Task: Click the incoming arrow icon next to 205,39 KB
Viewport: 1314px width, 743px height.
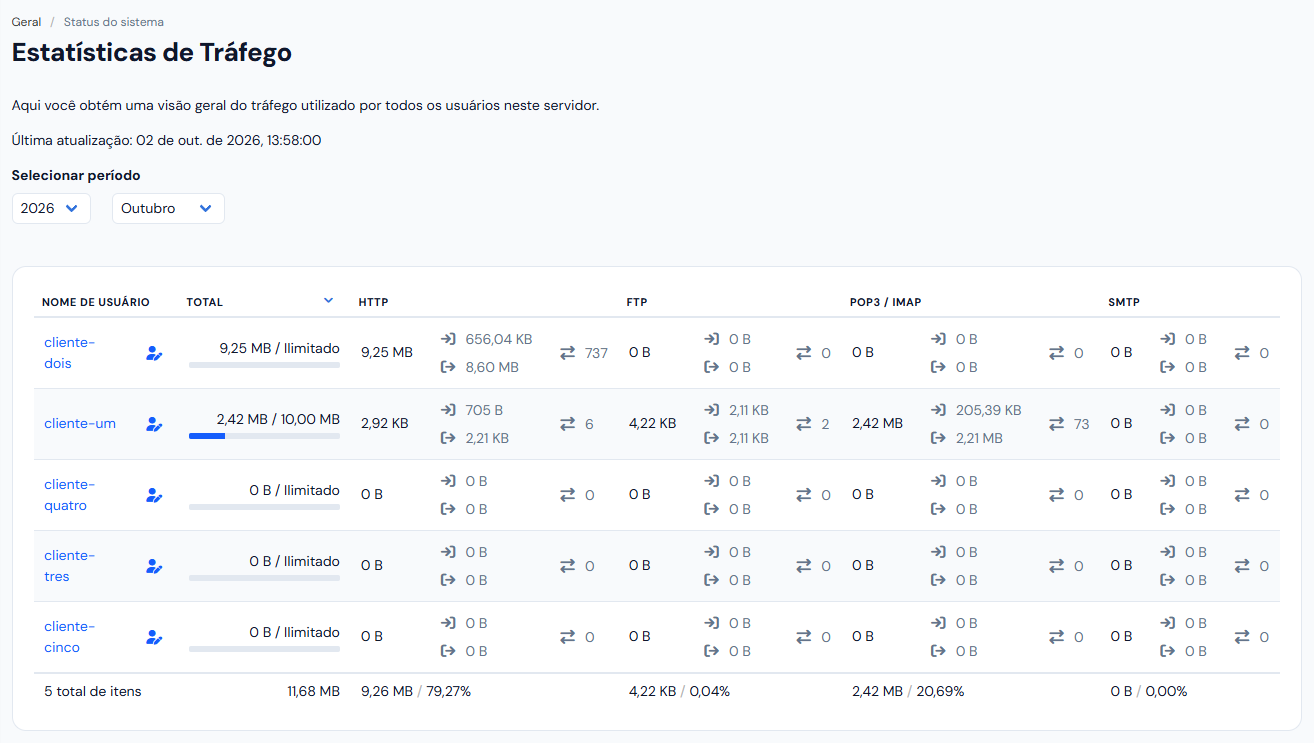Action: pyautogui.click(x=938, y=410)
